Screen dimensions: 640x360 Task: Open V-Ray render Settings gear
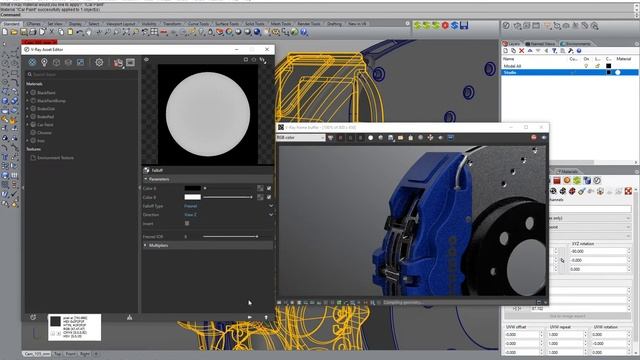click(99, 62)
